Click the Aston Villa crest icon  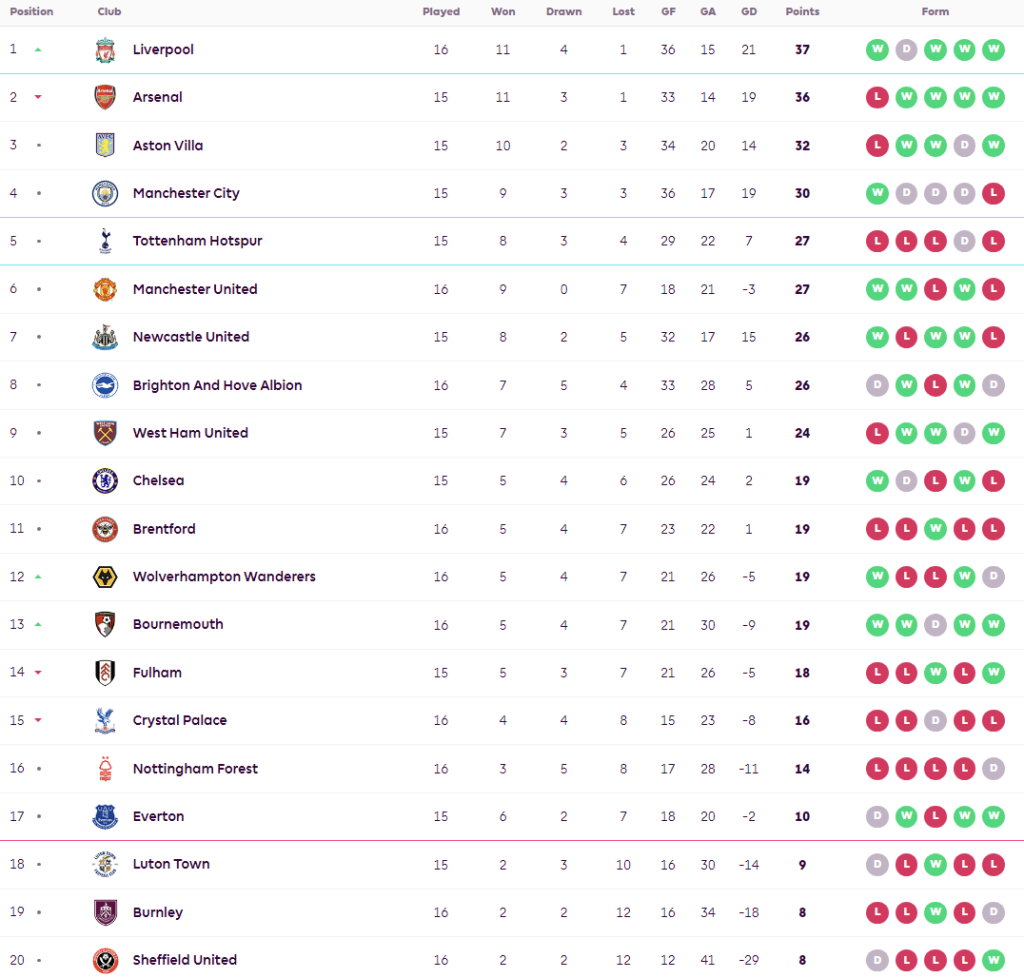click(105, 146)
